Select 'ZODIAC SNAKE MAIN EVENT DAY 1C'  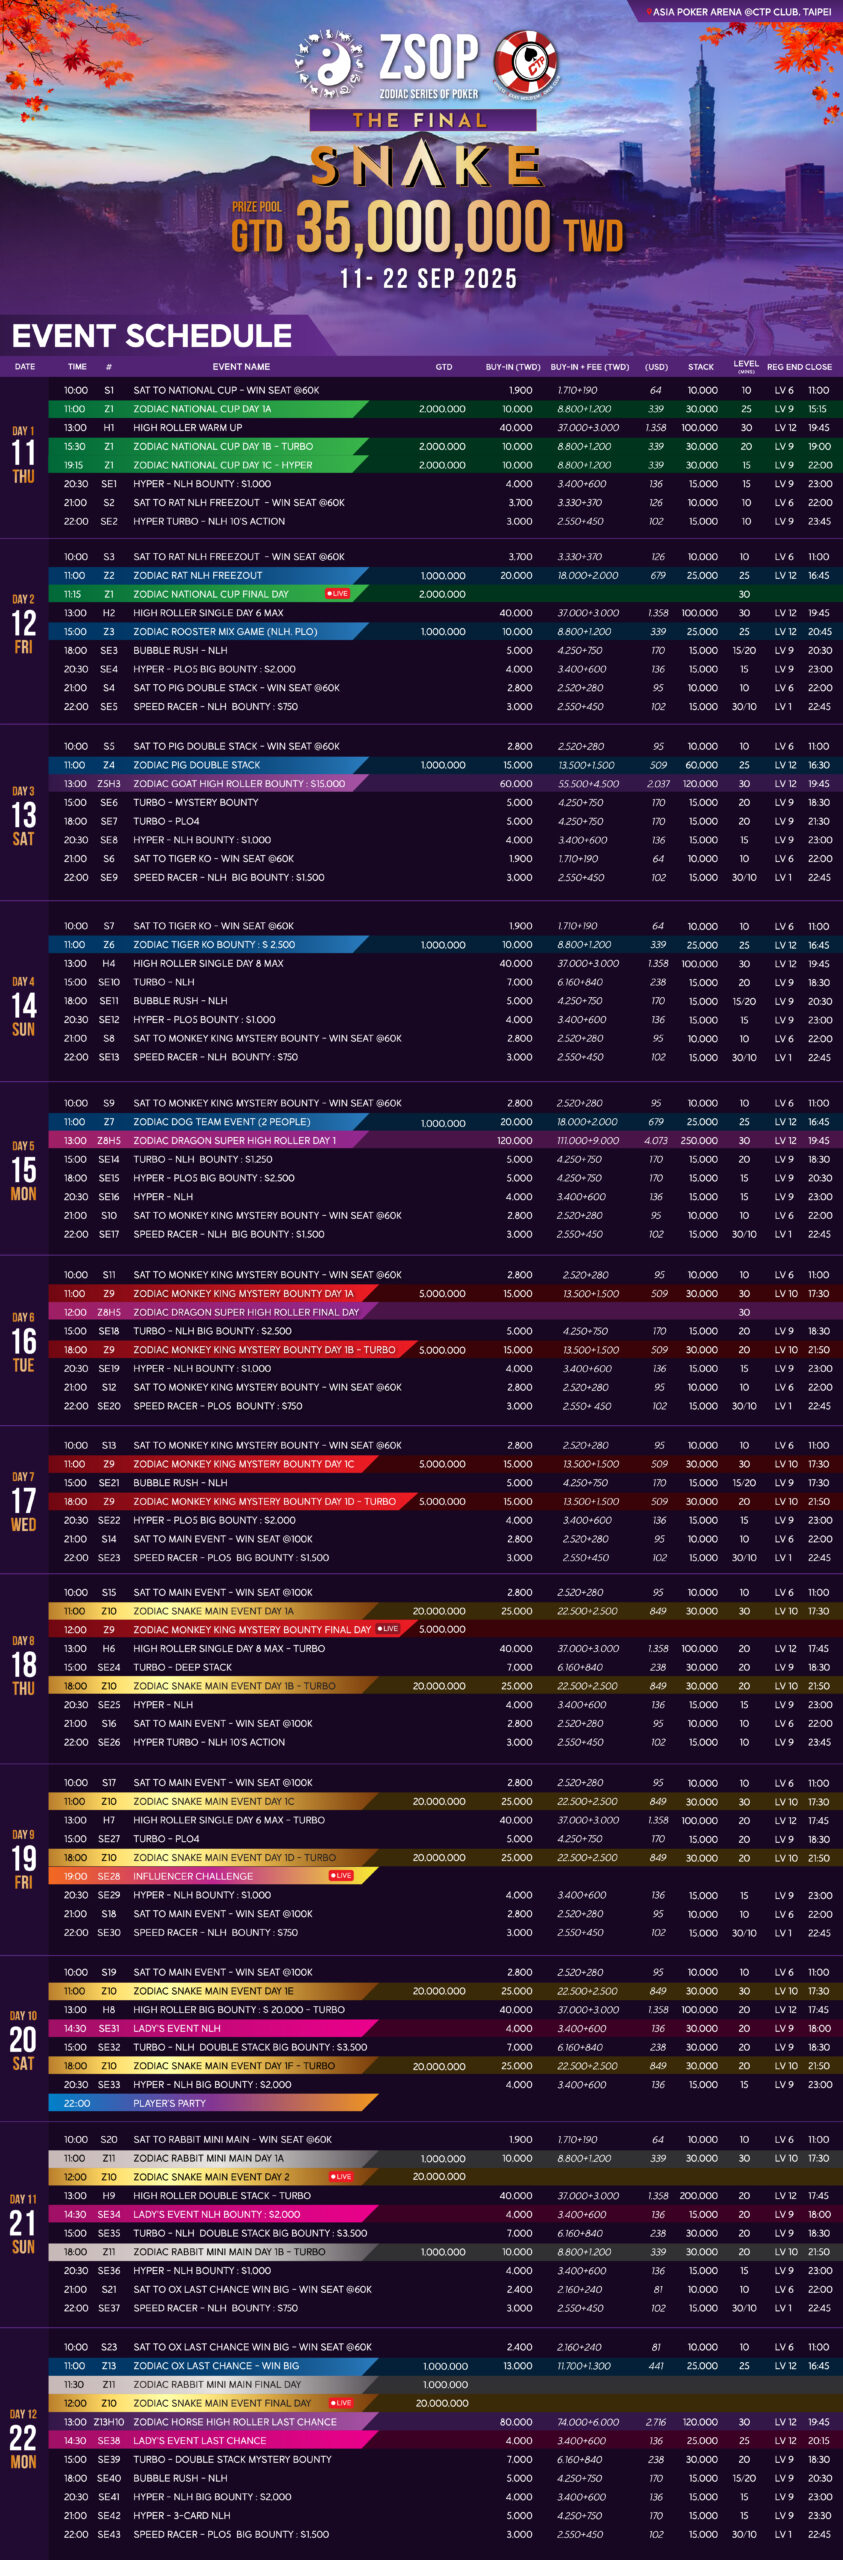pyautogui.click(x=214, y=1801)
